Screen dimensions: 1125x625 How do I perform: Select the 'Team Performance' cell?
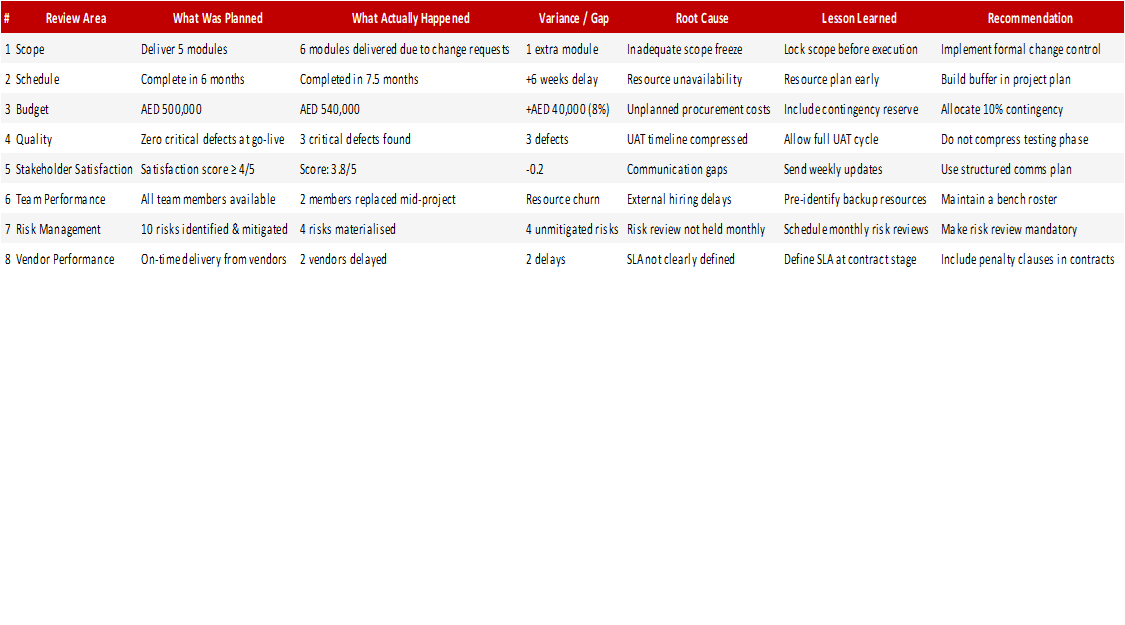point(60,199)
